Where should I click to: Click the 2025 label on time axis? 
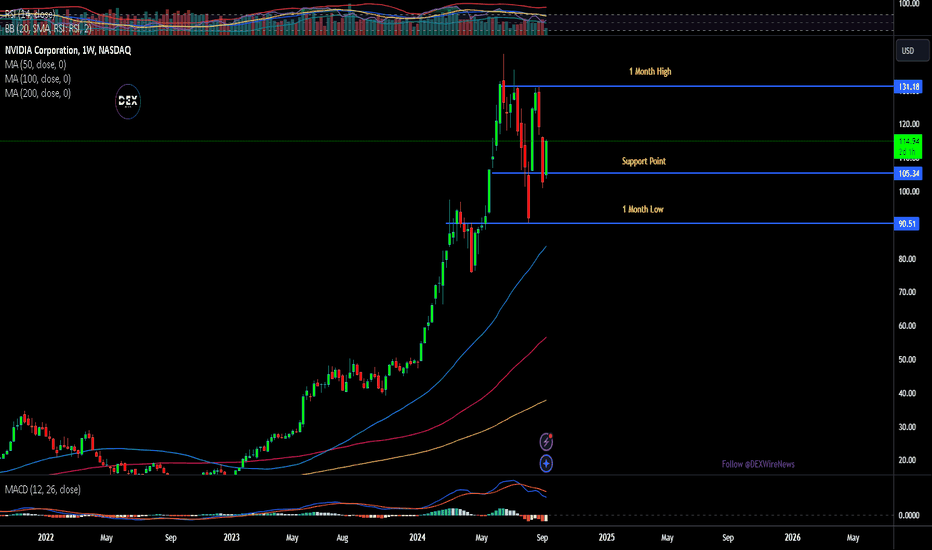[x=607, y=538]
